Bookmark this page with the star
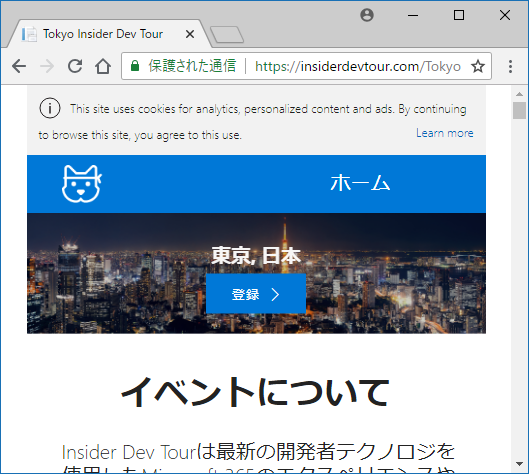 click(x=478, y=66)
